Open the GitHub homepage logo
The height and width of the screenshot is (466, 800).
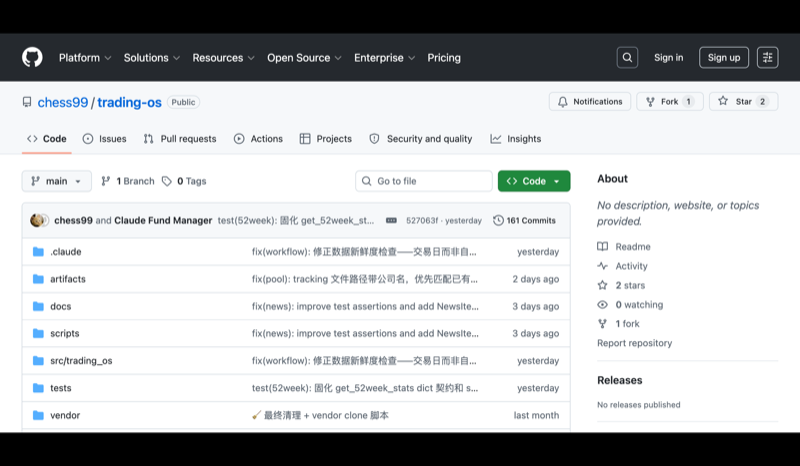pos(32,58)
